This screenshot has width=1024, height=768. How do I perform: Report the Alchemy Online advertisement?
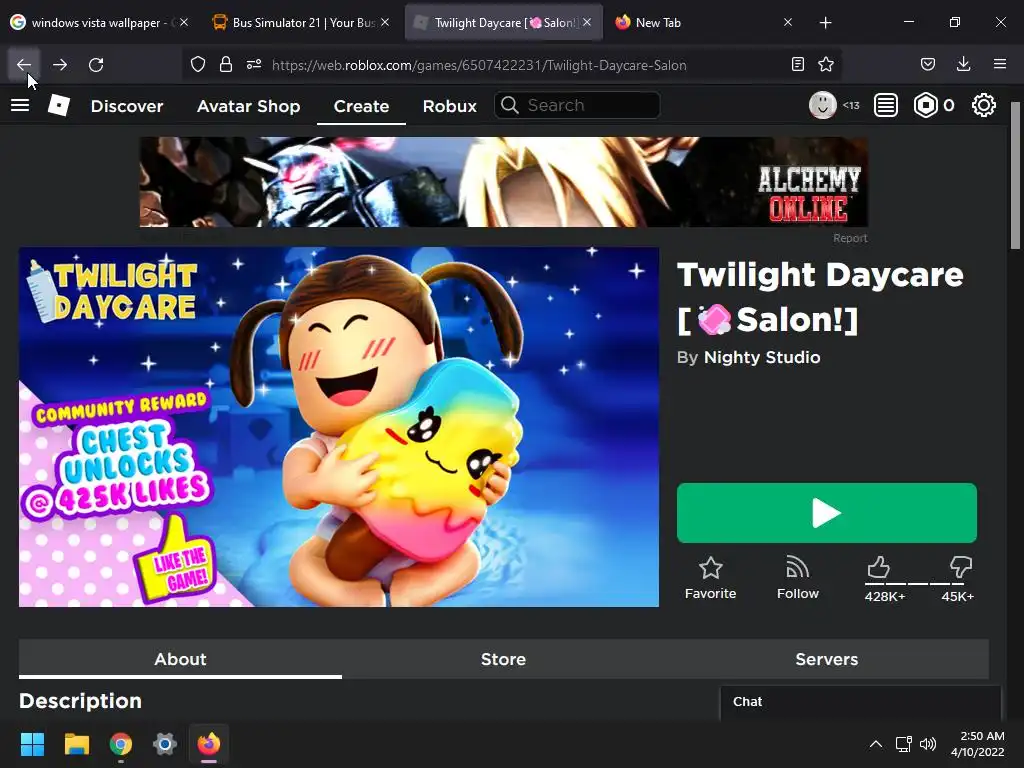click(850, 238)
